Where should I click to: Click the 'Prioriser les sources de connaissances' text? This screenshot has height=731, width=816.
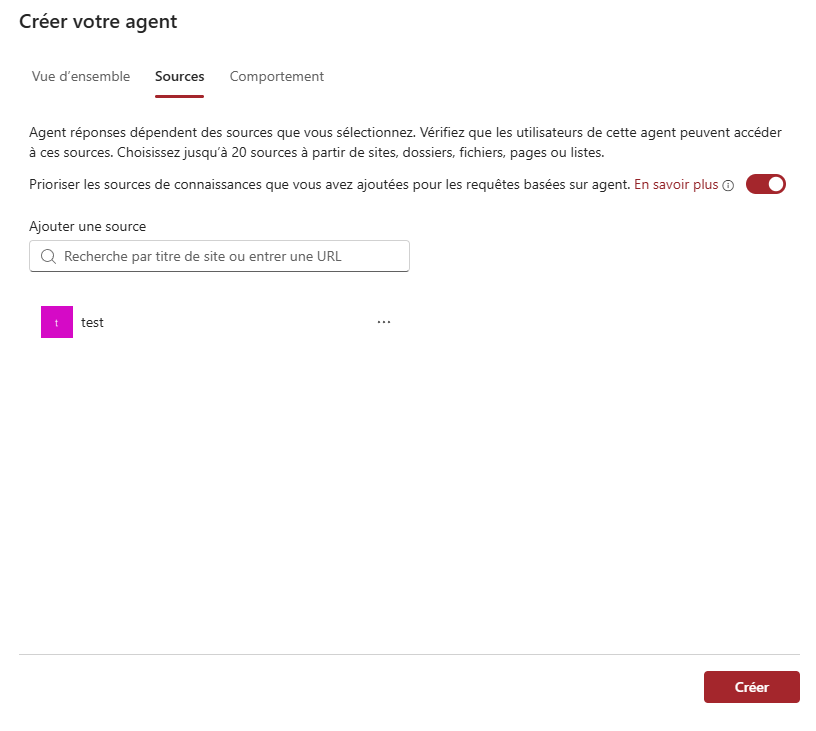pyautogui.click(x=330, y=185)
